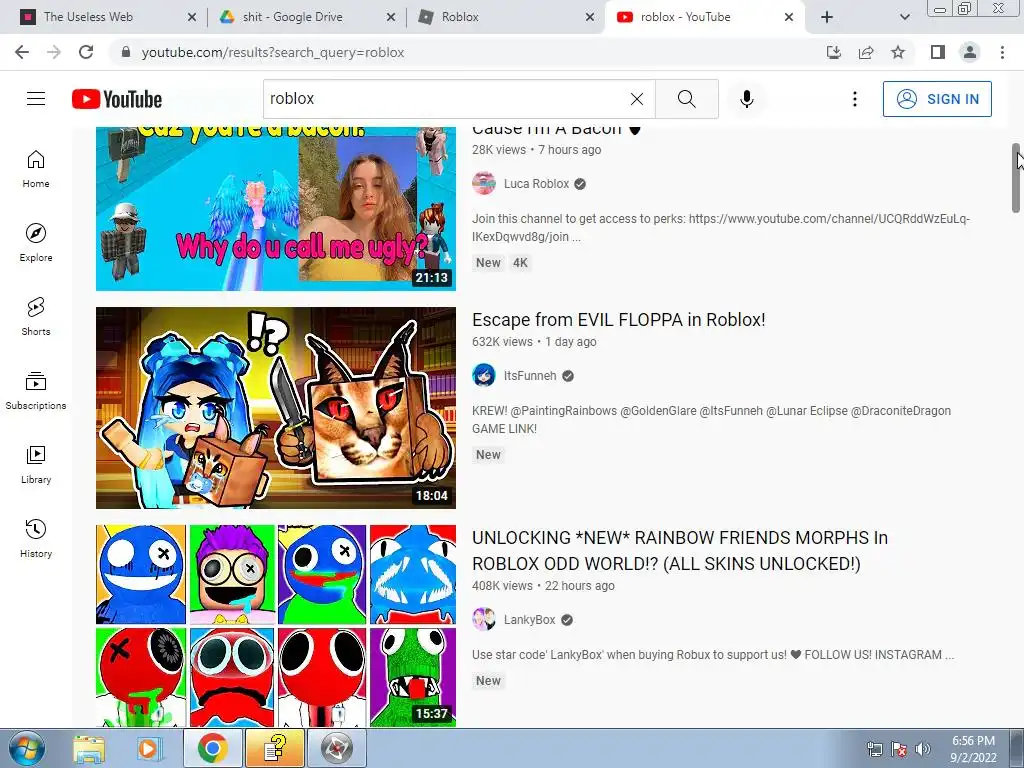Open Luca Roblox channel name
The image size is (1024, 768).
click(x=536, y=184)
